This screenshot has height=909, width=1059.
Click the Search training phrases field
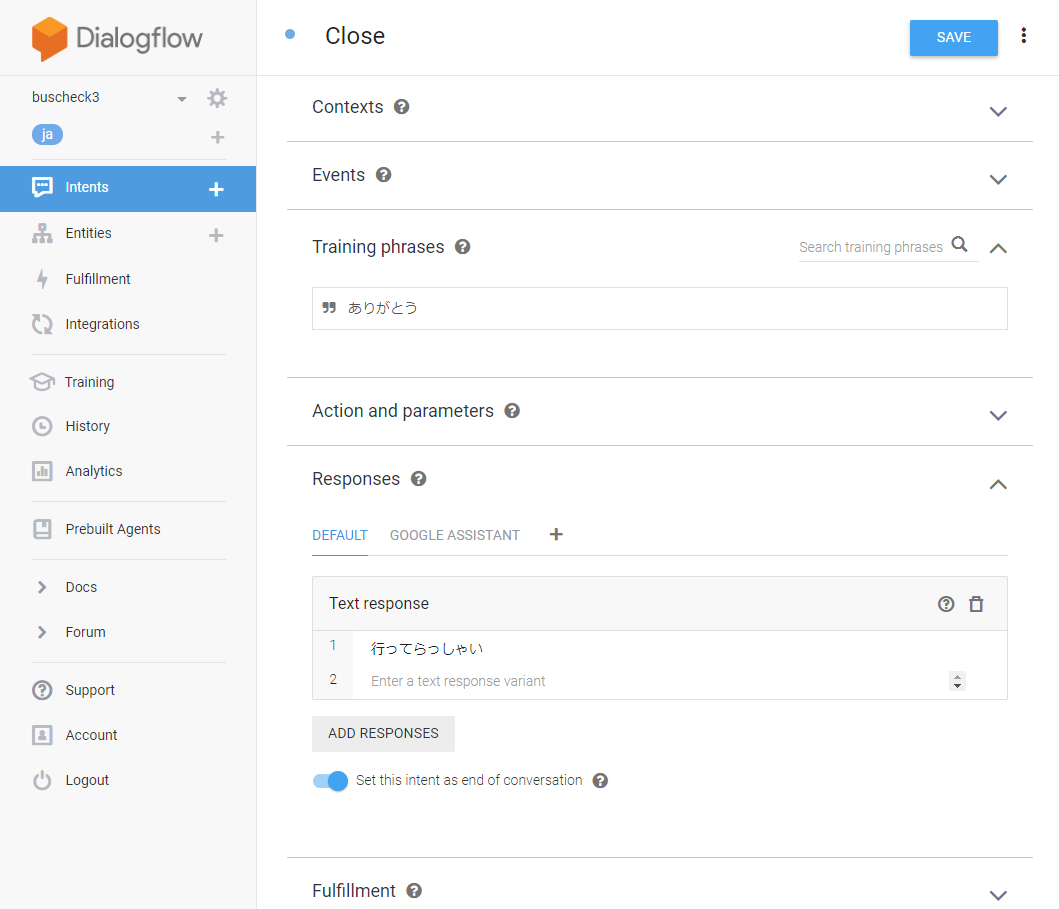(x=871, y=247)
